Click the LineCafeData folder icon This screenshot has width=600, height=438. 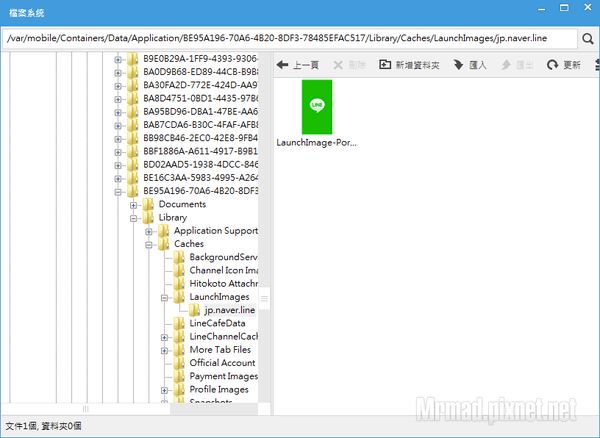coord(179,323)
